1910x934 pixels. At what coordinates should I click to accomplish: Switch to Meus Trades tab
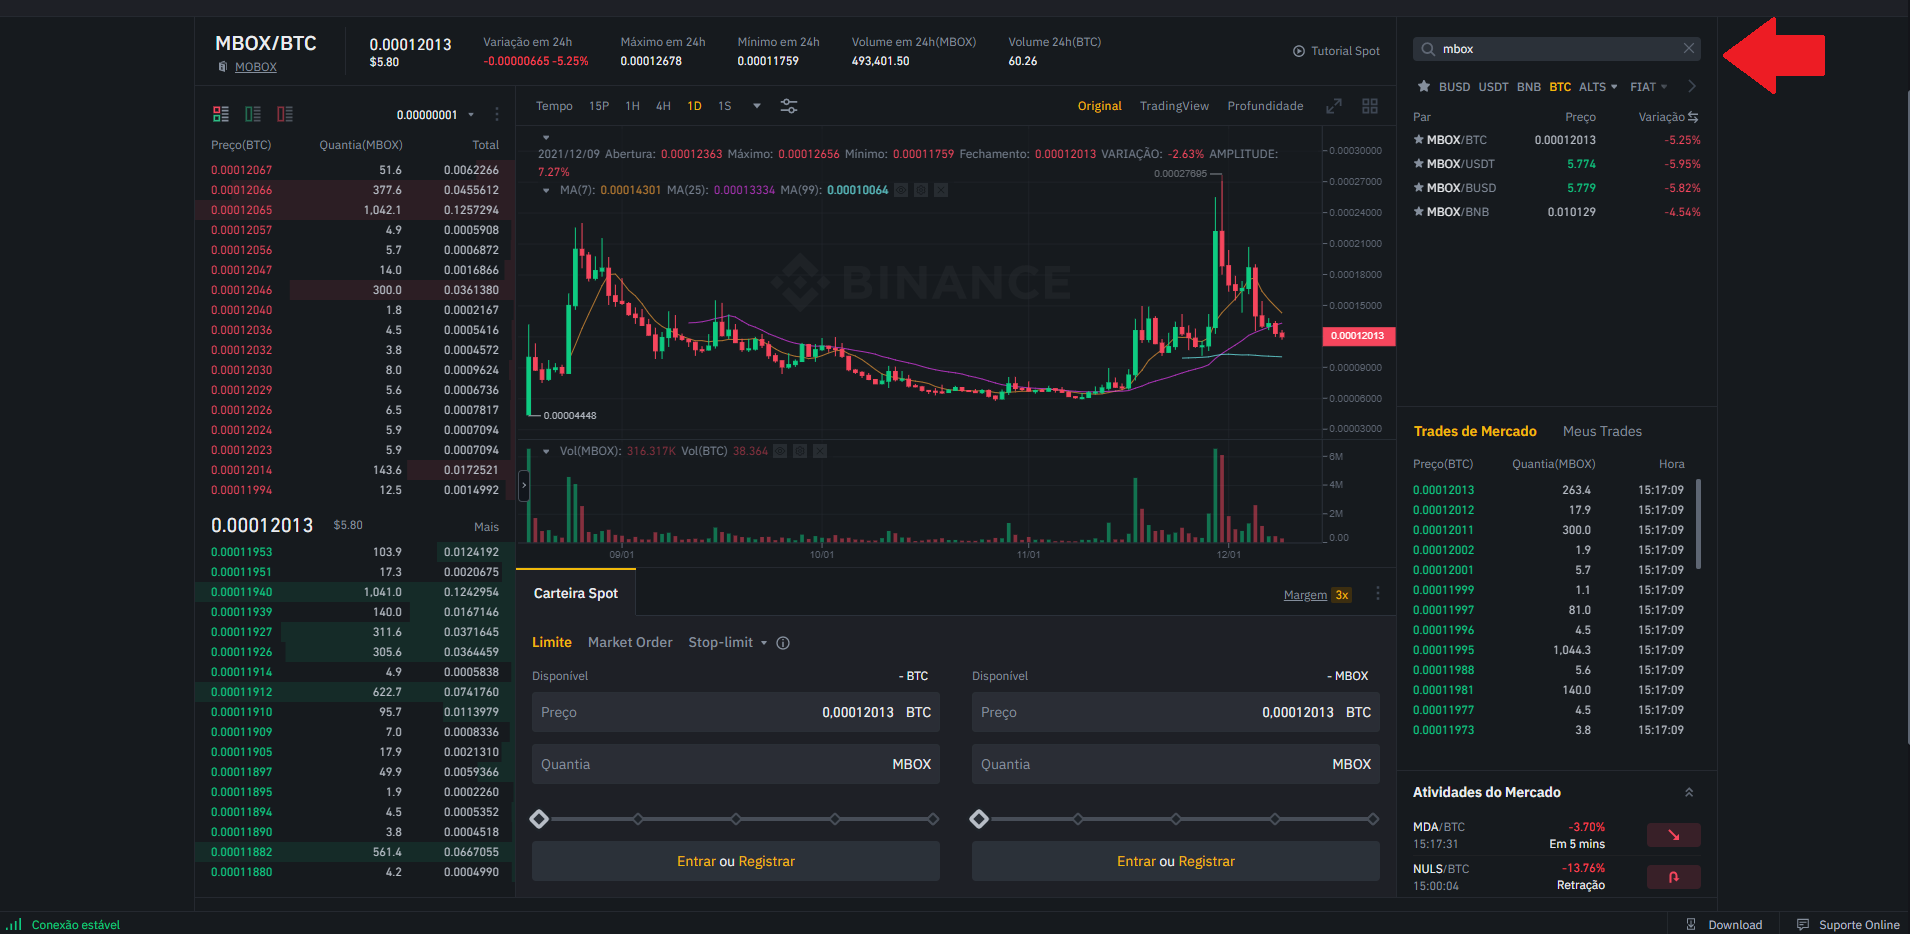(x=1602, y=432)
